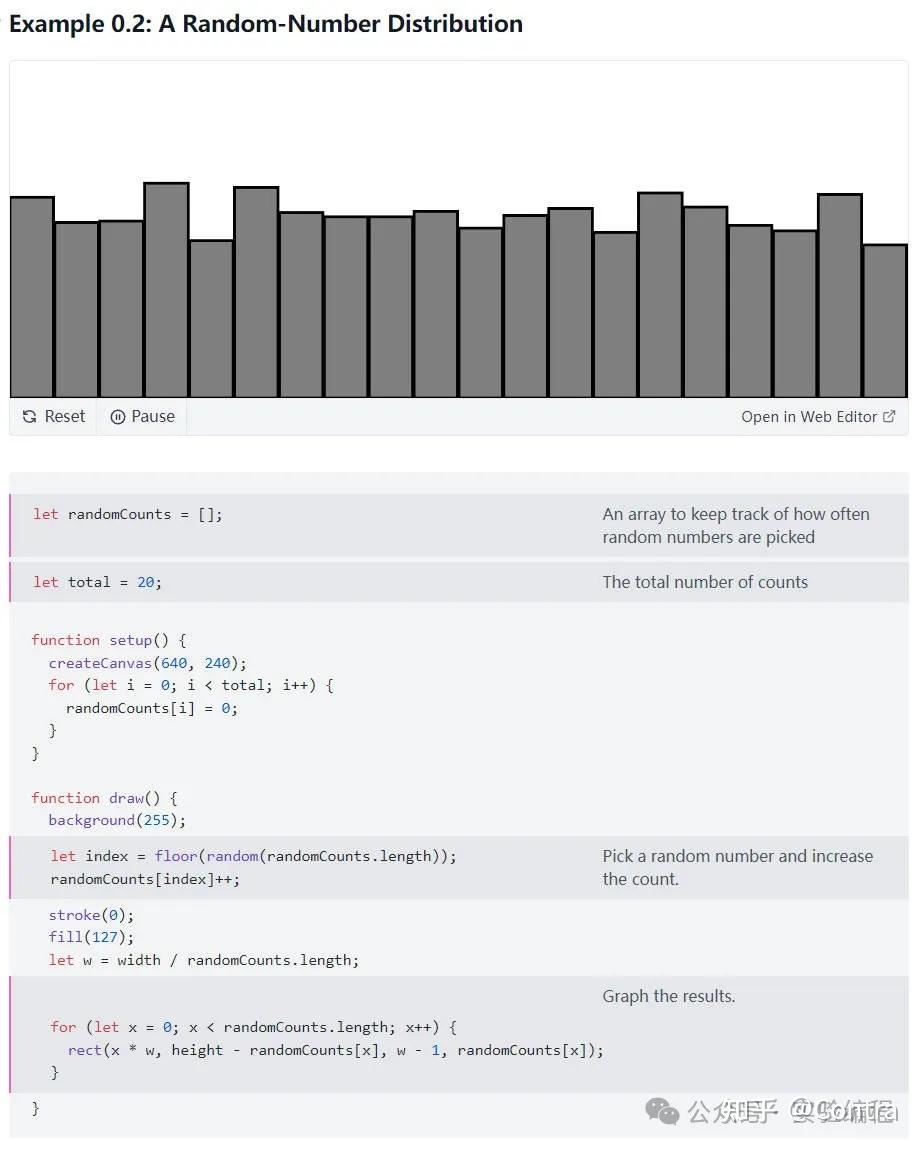Click the 'let randomCounts = [];' code line

click(x=128, y=514)
